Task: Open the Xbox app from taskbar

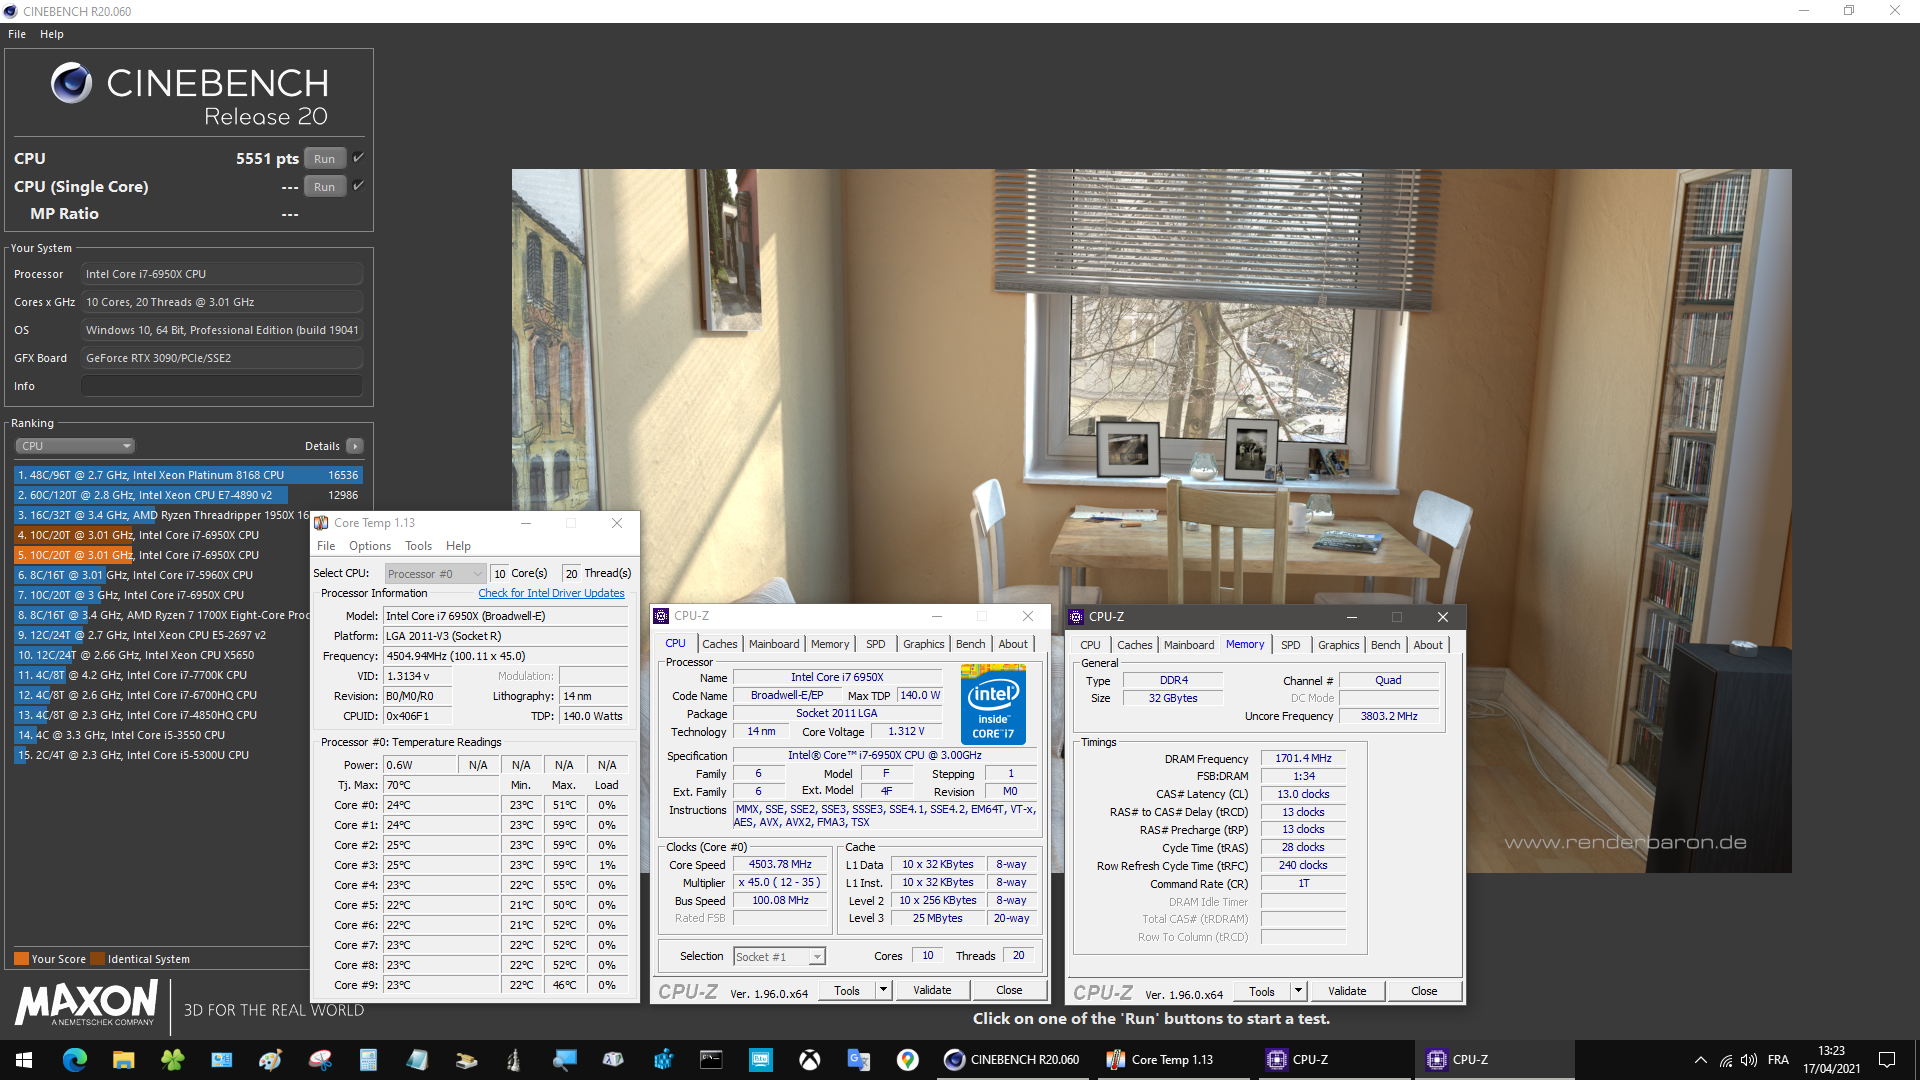Action: [x=809, y=1060]
